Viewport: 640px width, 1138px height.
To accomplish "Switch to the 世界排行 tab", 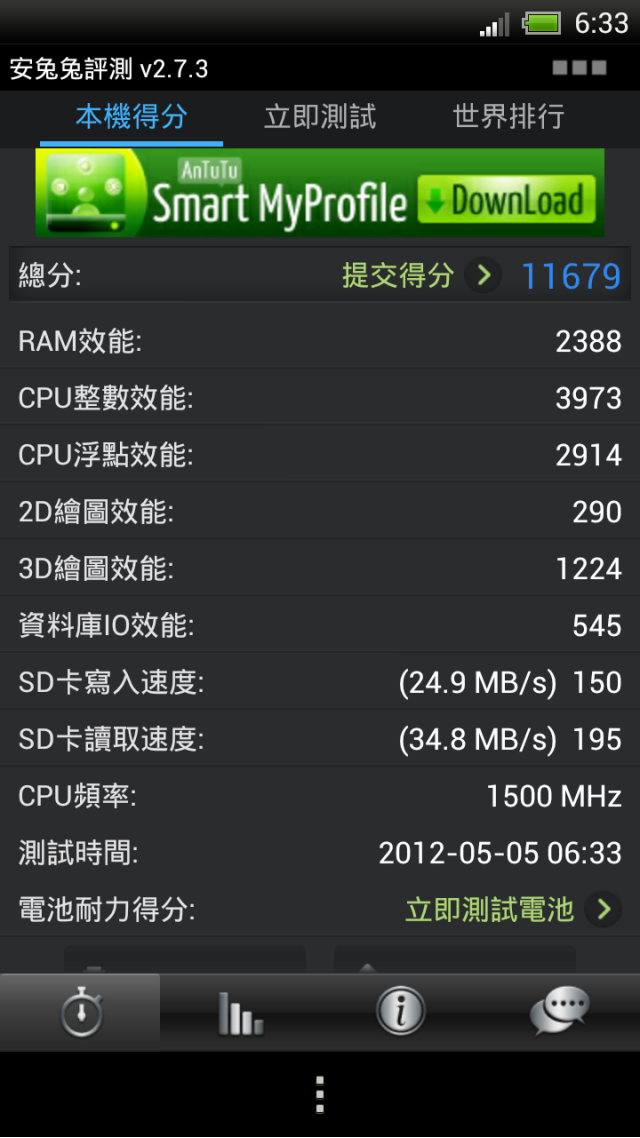I will tap(509, 117).
